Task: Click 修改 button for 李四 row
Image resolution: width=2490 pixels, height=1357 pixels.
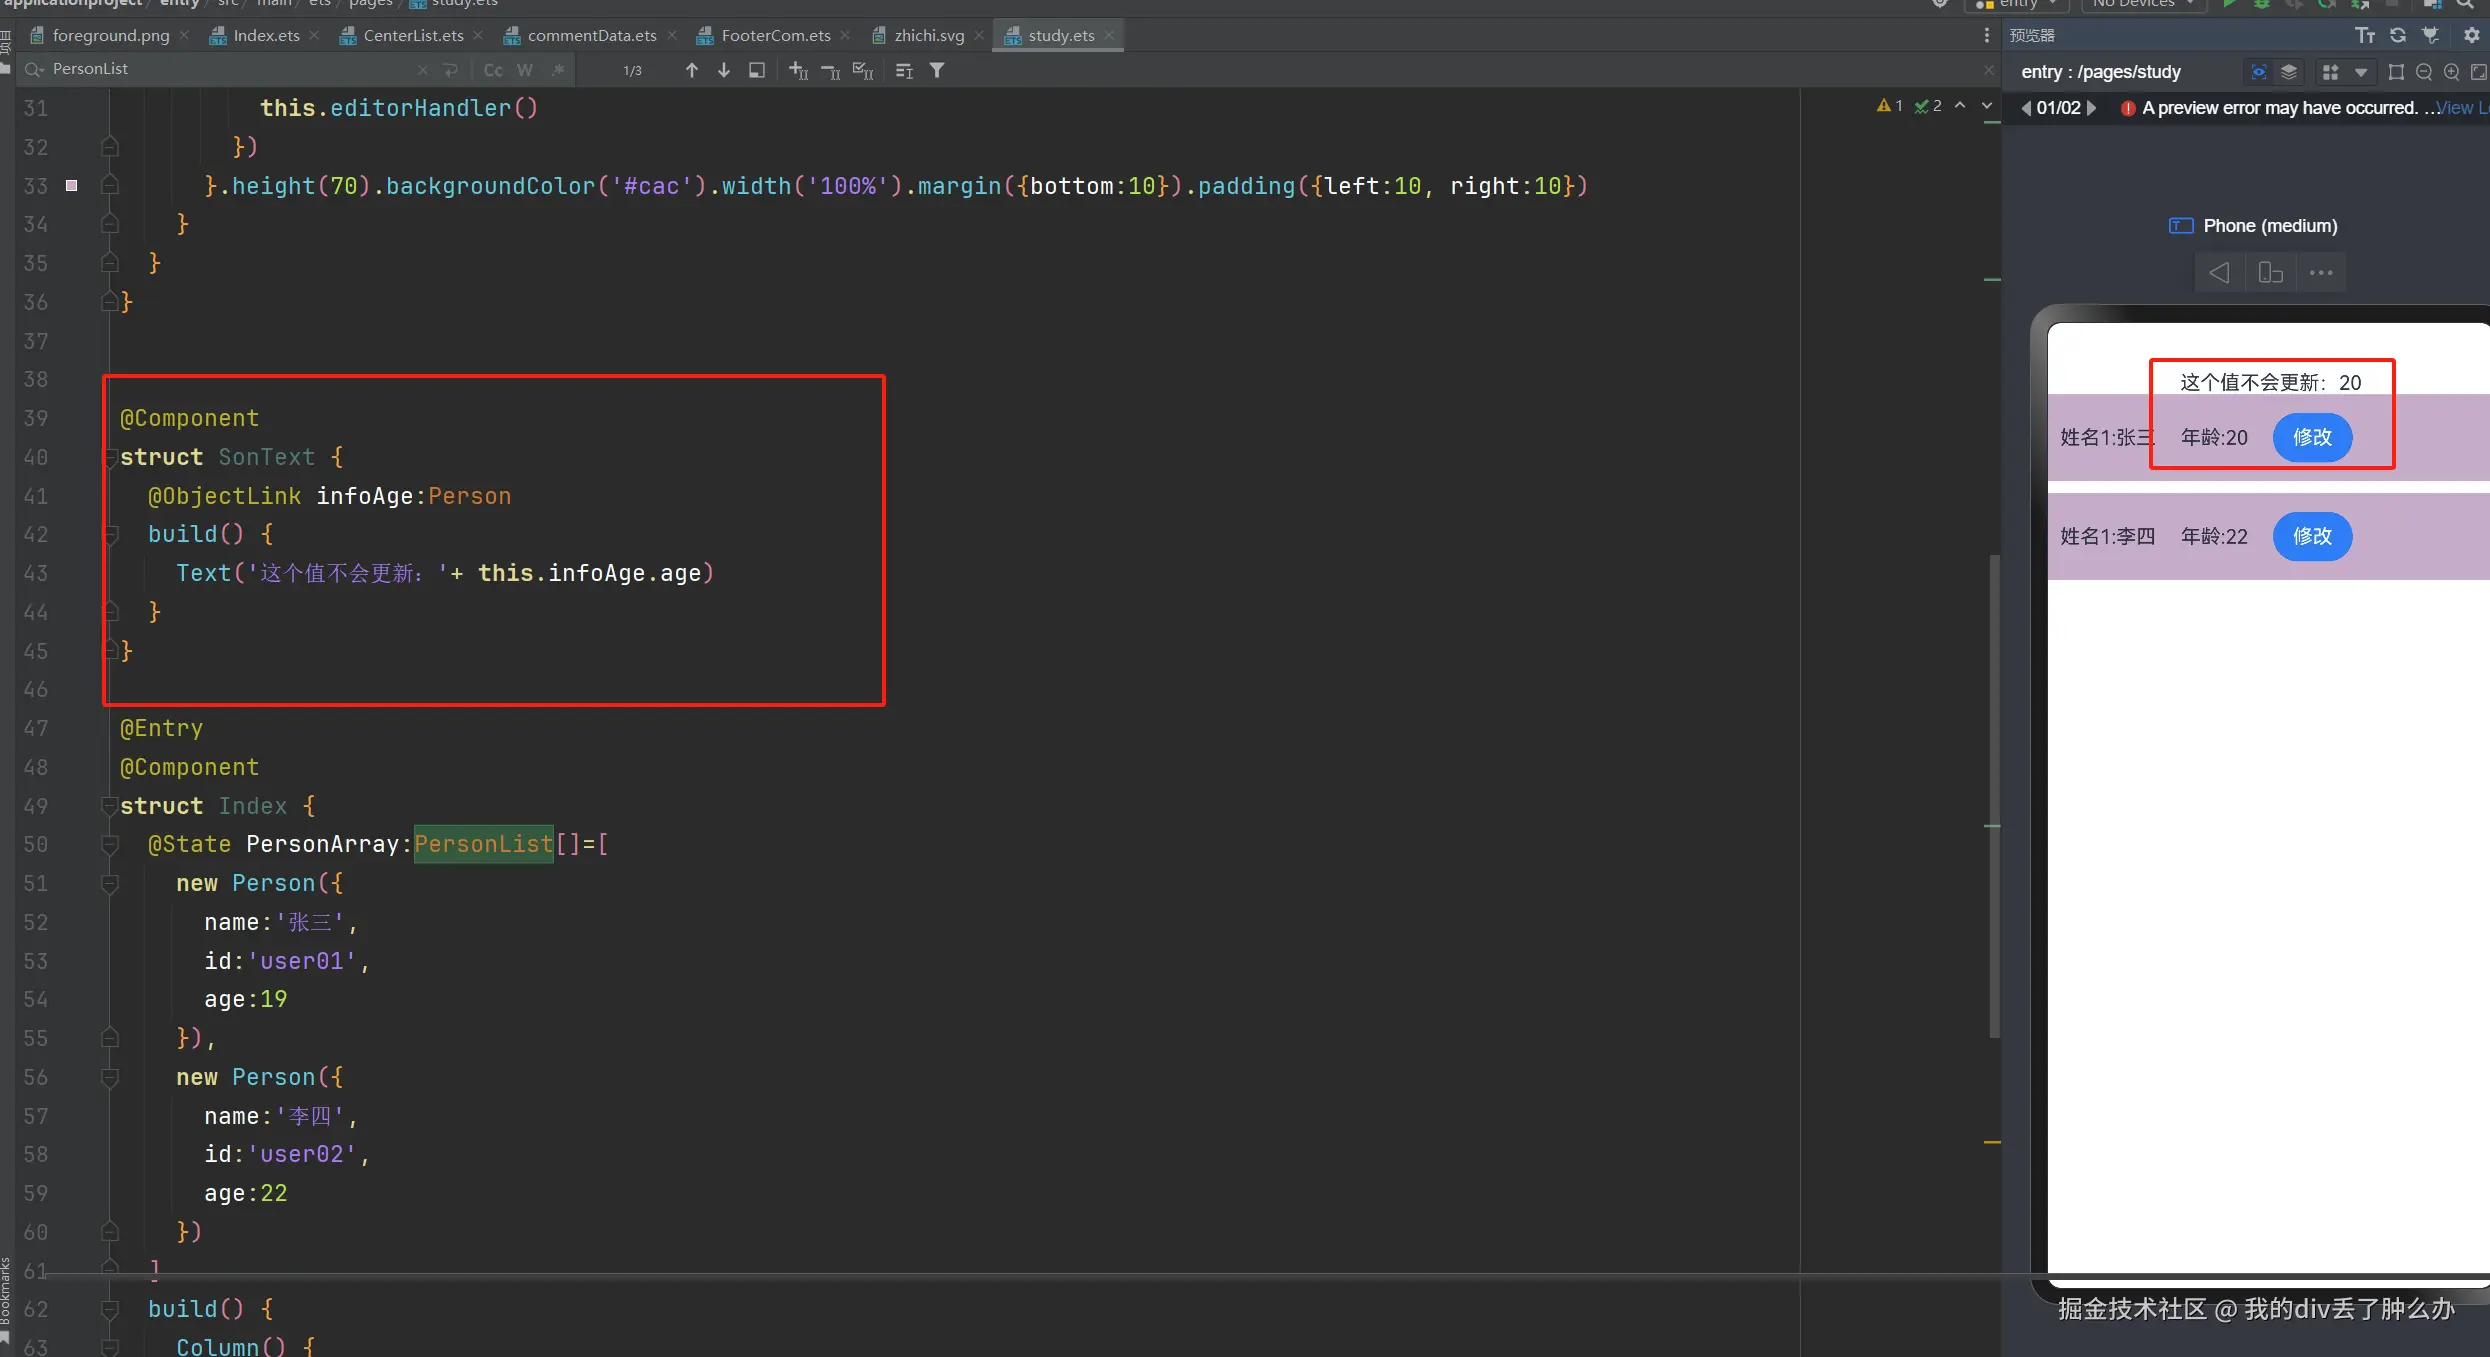Action: click(2312, 536)
